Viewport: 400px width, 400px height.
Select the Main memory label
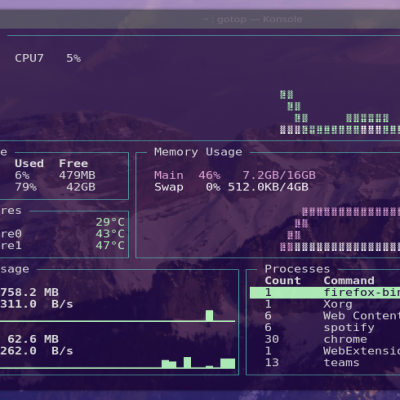[x=169, y=175]
